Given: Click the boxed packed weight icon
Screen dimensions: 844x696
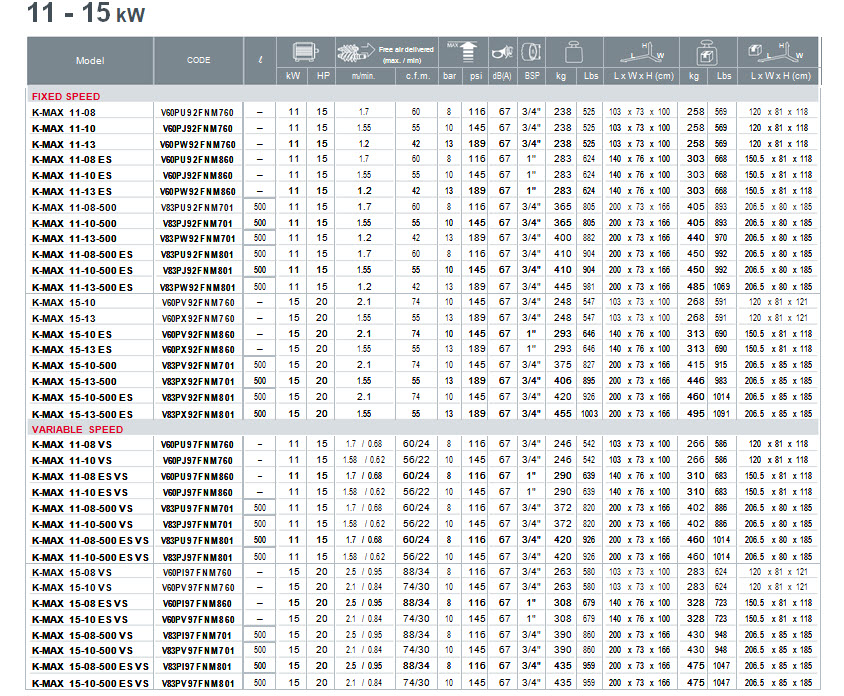Looking at the screenshot, I should (x=707, y=53).
